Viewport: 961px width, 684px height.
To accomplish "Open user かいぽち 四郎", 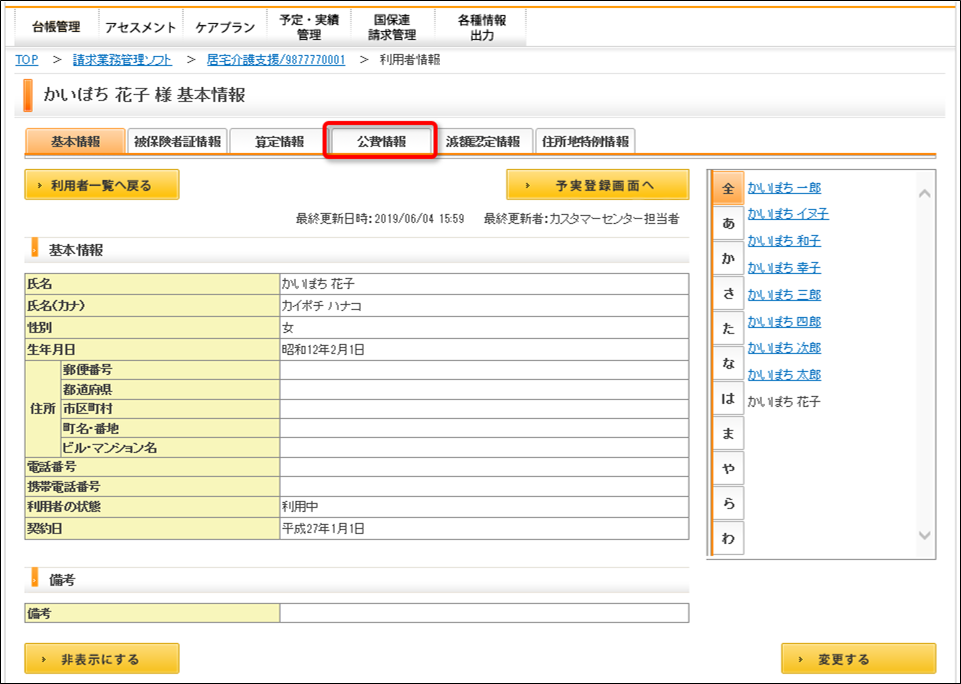I will (784, 322).
